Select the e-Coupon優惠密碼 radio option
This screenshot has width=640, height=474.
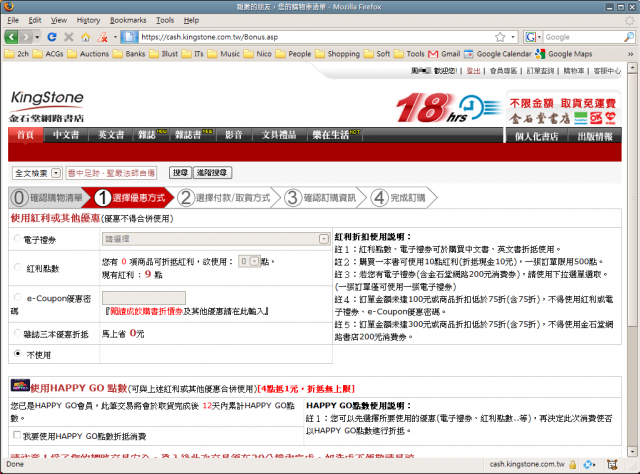17,297
